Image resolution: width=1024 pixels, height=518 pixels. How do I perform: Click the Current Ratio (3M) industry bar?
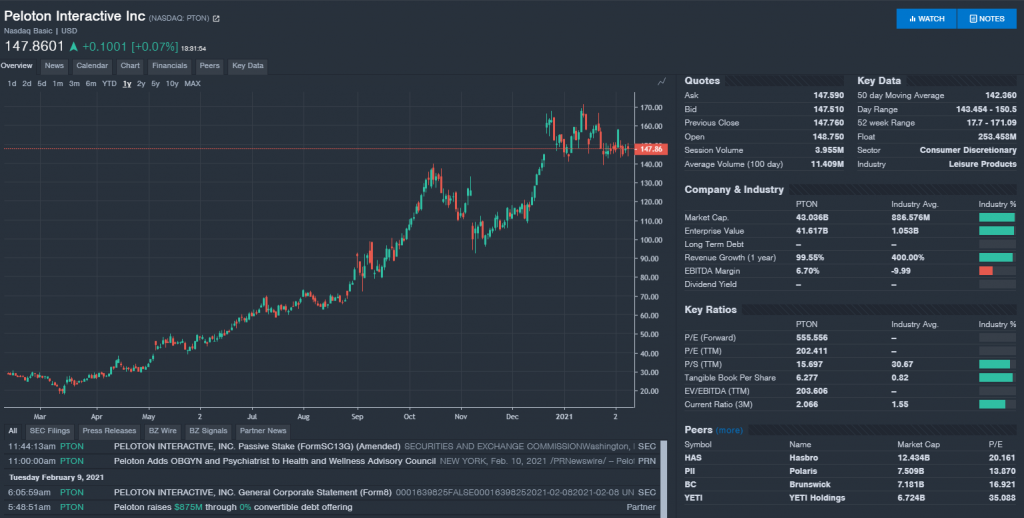click(x=992, y=404)
